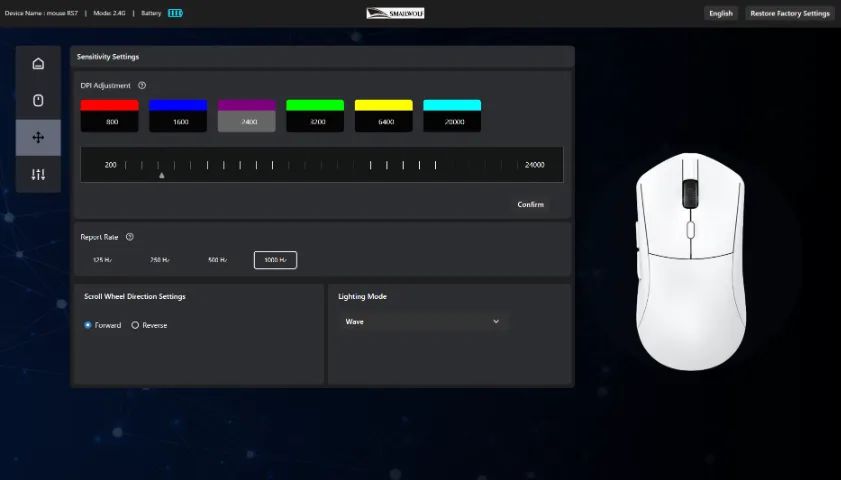Screen dimensions: 841x480
Task: Click the Lighting Mode heading
Action: (362, 296)
